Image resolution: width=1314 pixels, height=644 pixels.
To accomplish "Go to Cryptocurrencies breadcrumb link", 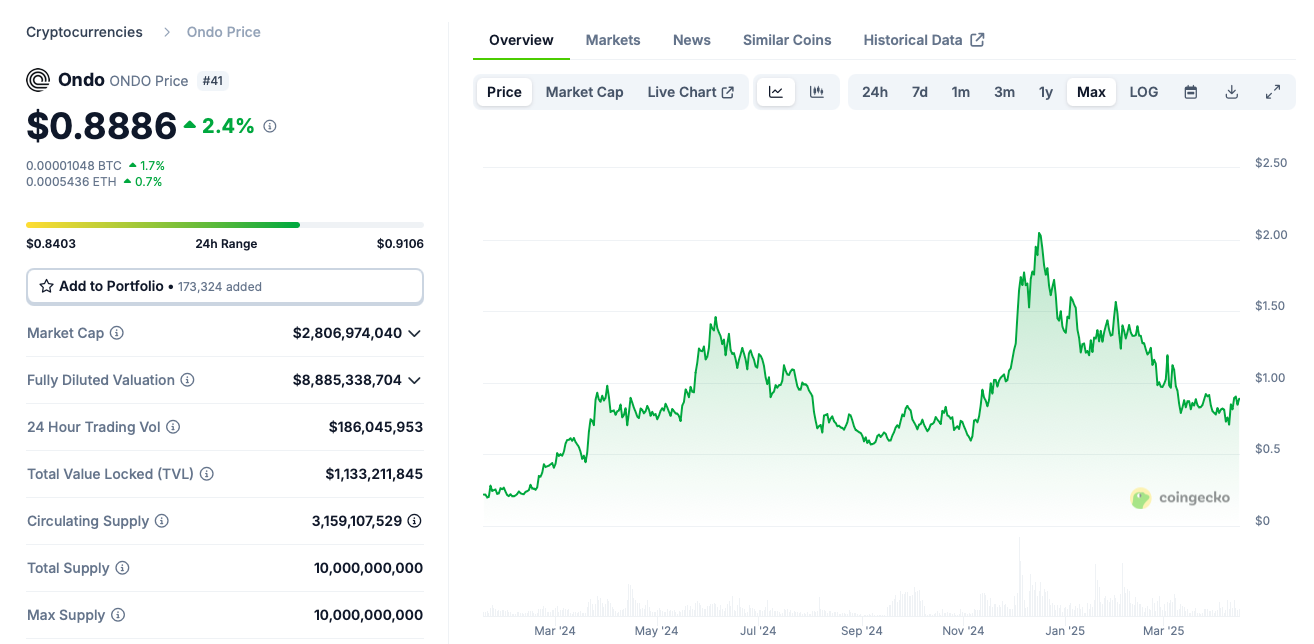I will pos(84,32).
